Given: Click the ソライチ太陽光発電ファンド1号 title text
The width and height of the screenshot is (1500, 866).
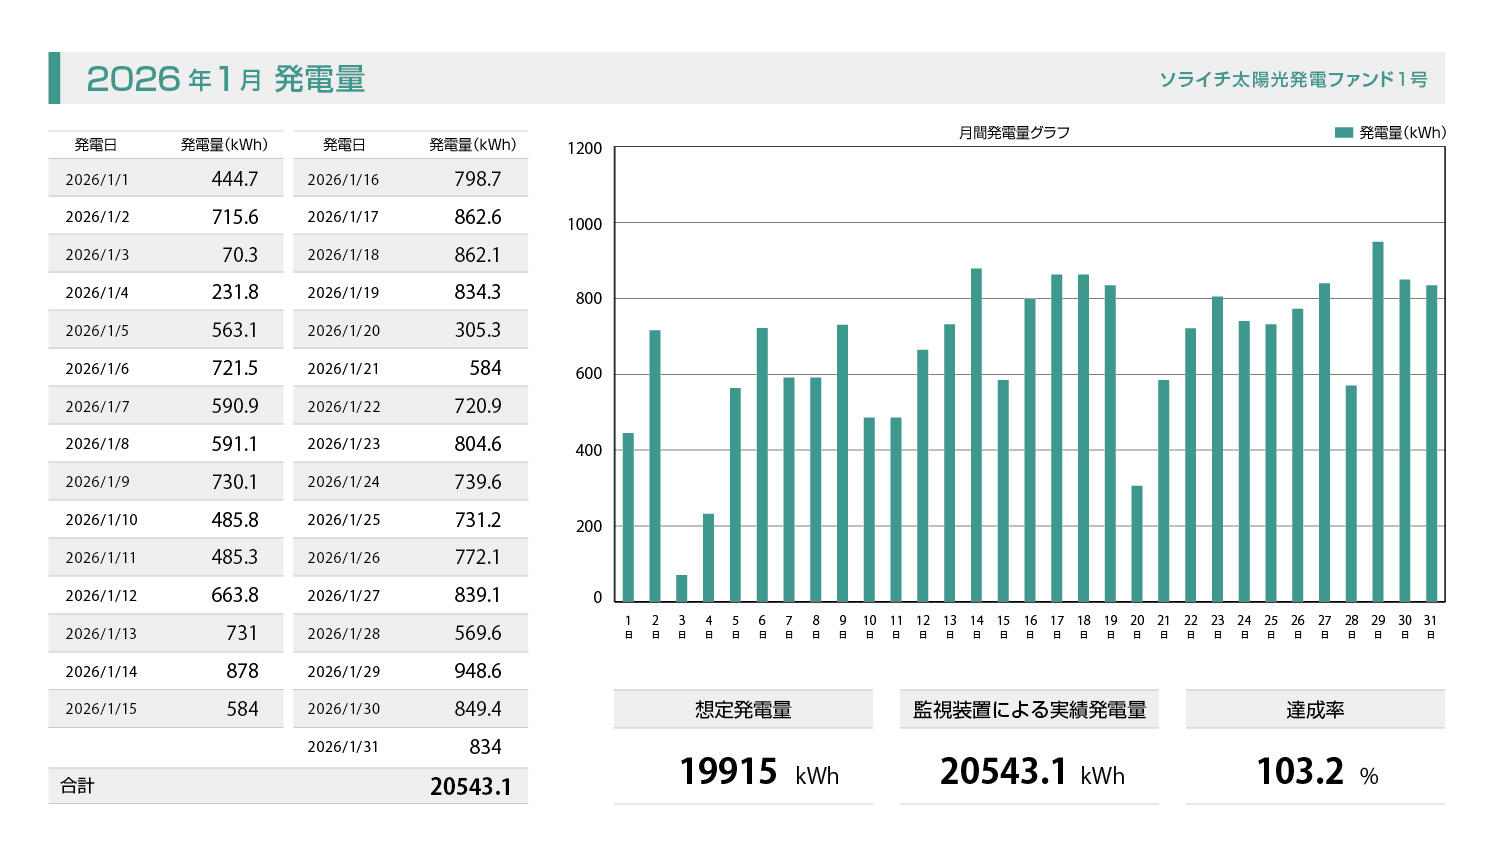Looking at the screenshot, I should pos(1293,79).
